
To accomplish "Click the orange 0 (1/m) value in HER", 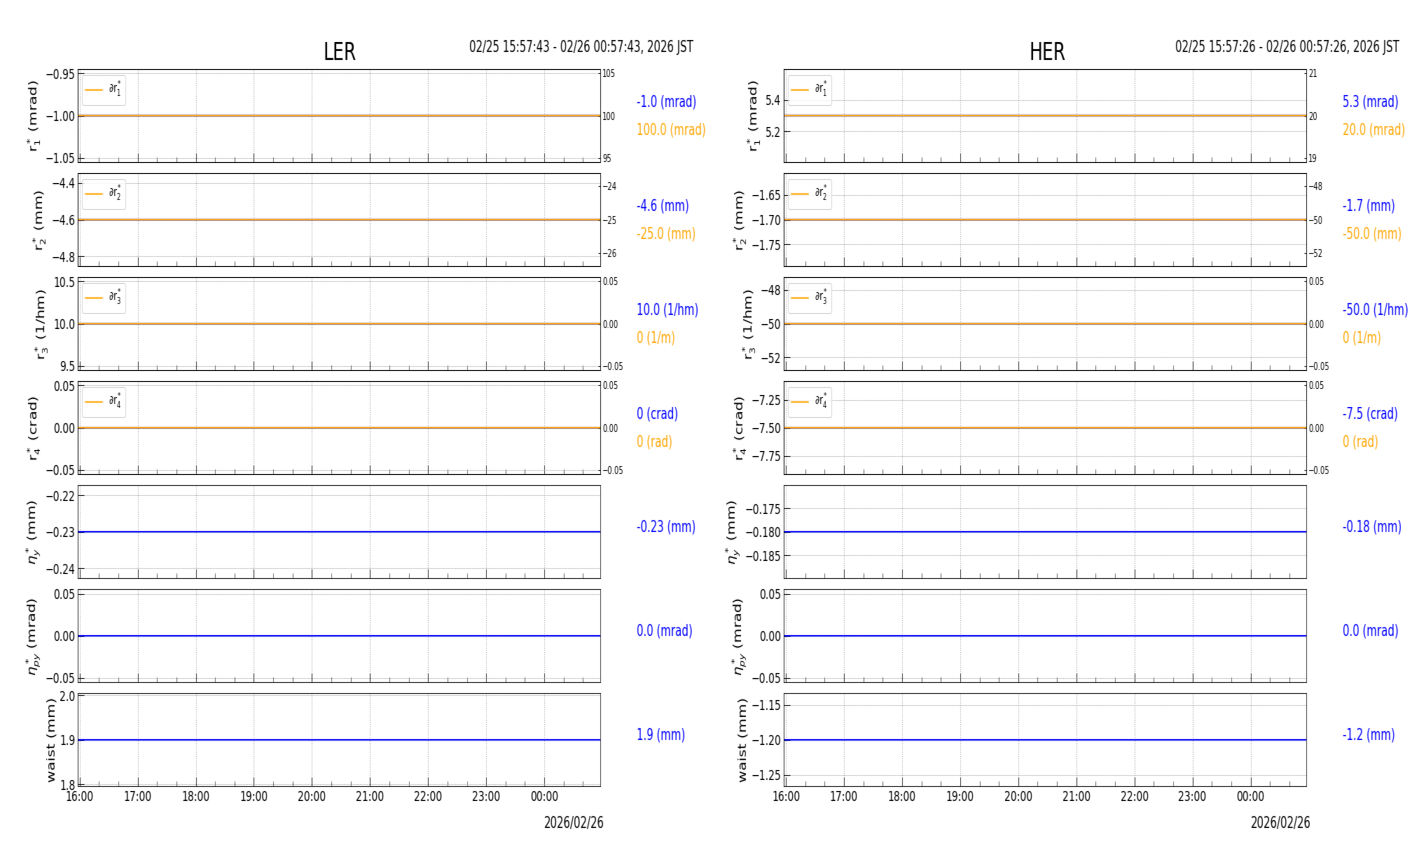I will click(1361, 338).
